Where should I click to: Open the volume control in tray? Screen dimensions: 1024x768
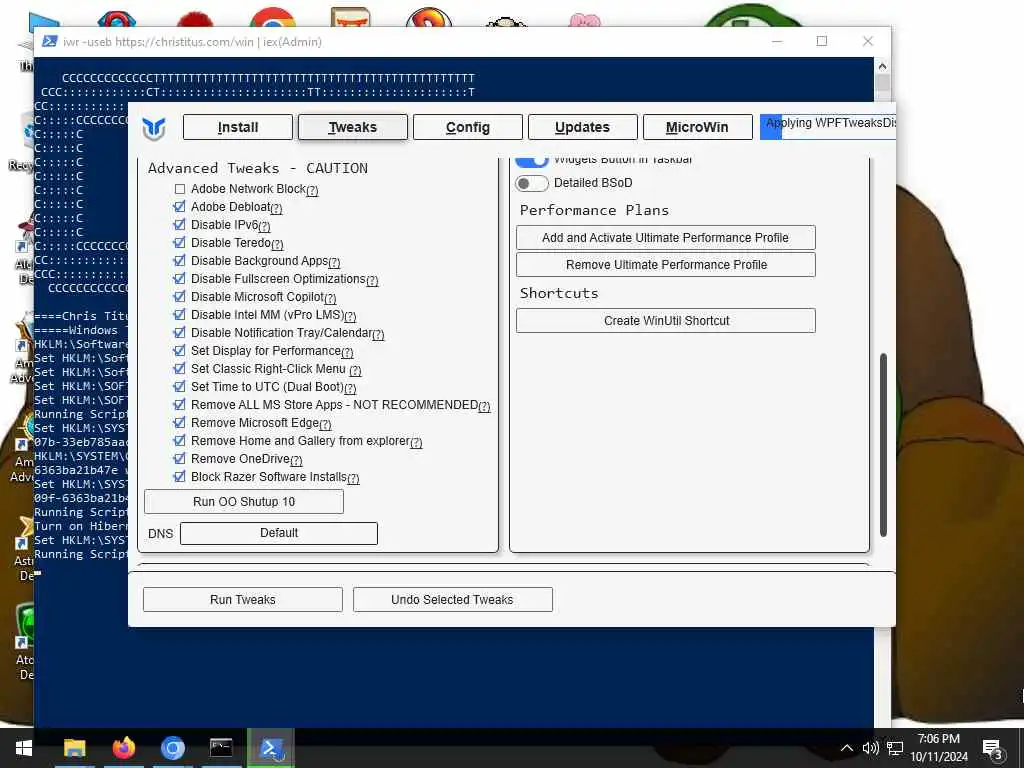click(870, 748)
